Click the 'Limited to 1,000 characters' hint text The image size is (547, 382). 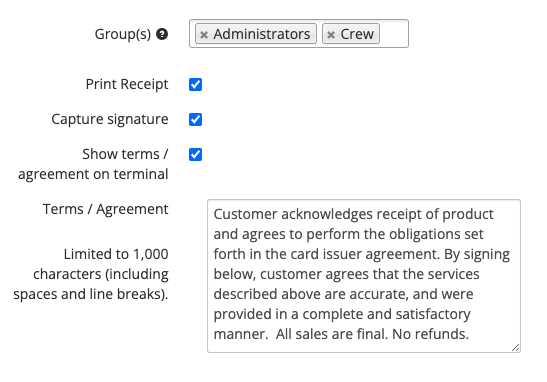click(91, 274)
